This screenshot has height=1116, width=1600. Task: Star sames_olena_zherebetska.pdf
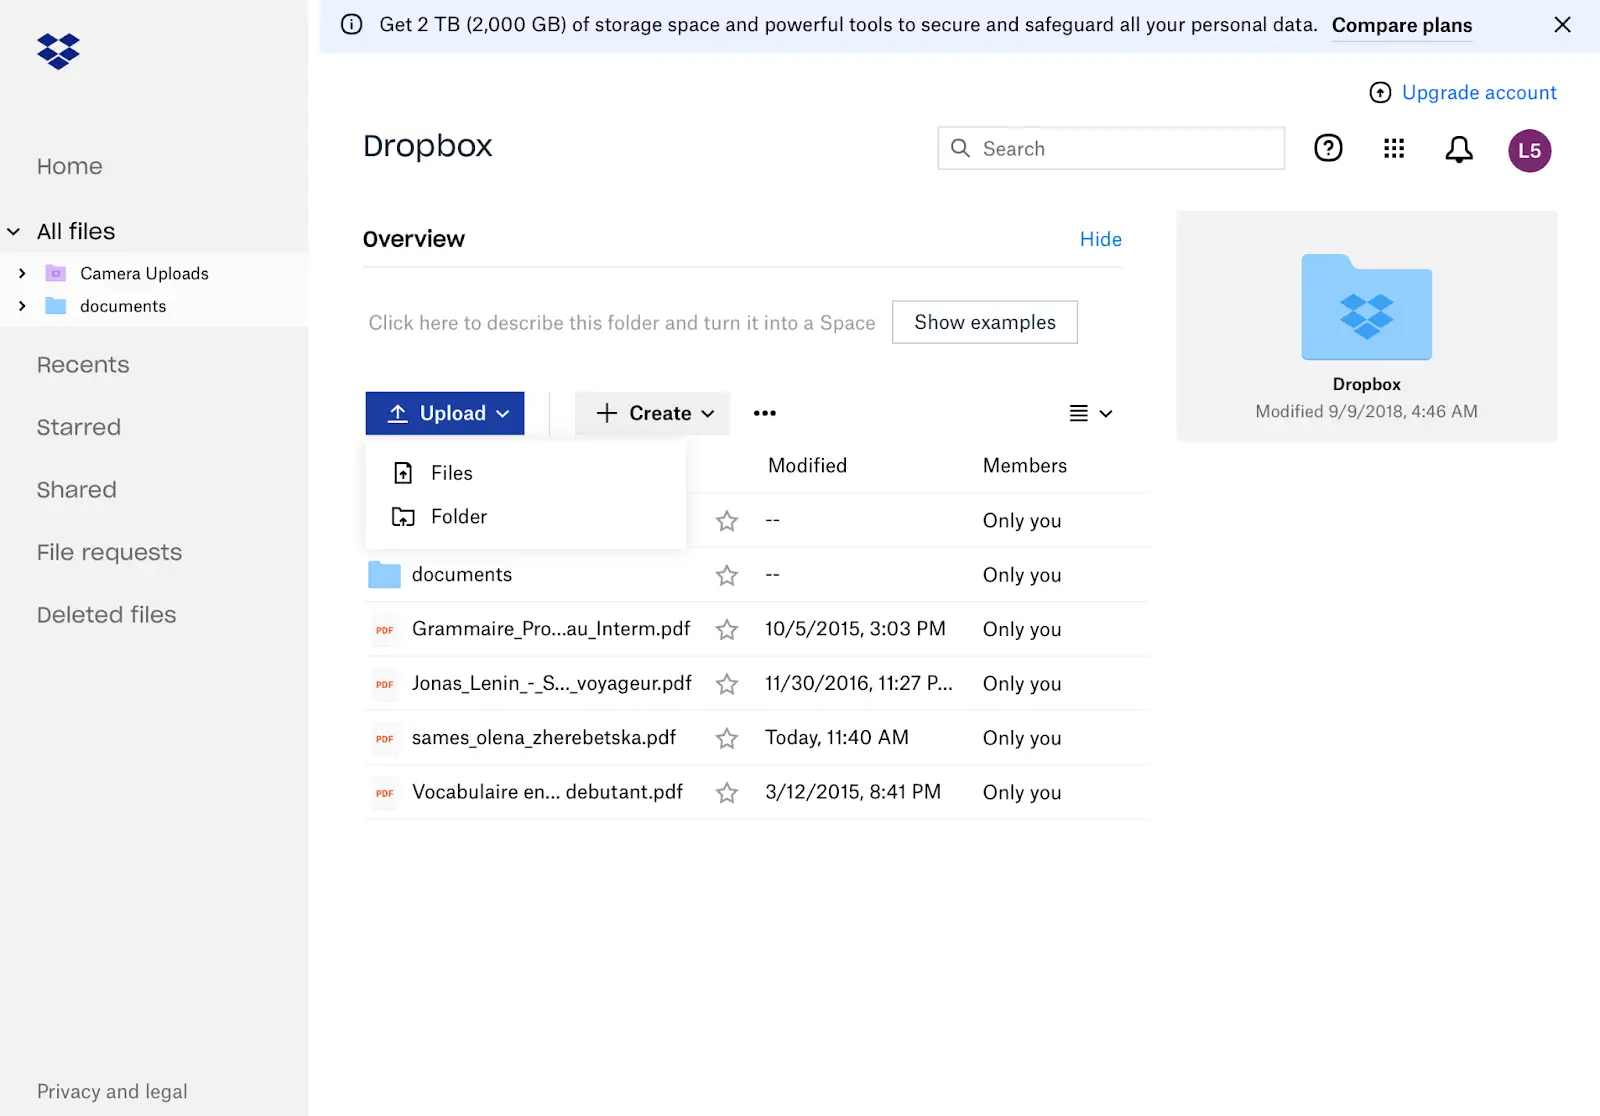[726, 738]
